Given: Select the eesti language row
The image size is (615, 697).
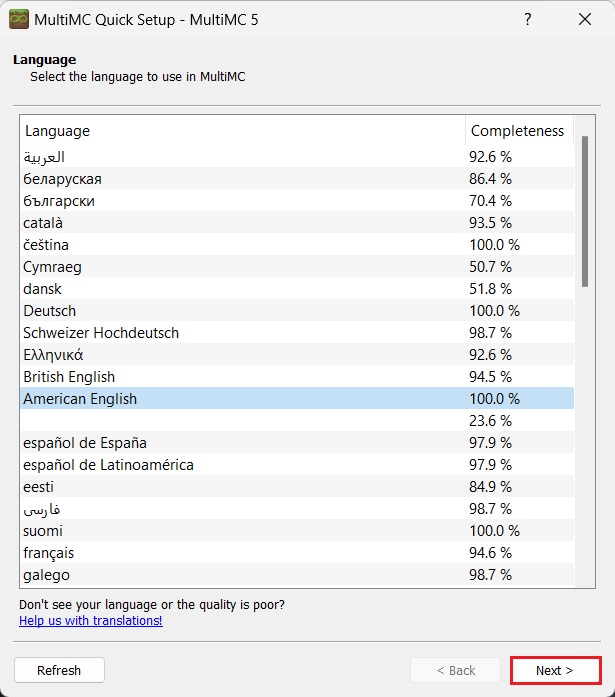Looking at the screenshot, I should pyautogui.click(x=297, y=487).
